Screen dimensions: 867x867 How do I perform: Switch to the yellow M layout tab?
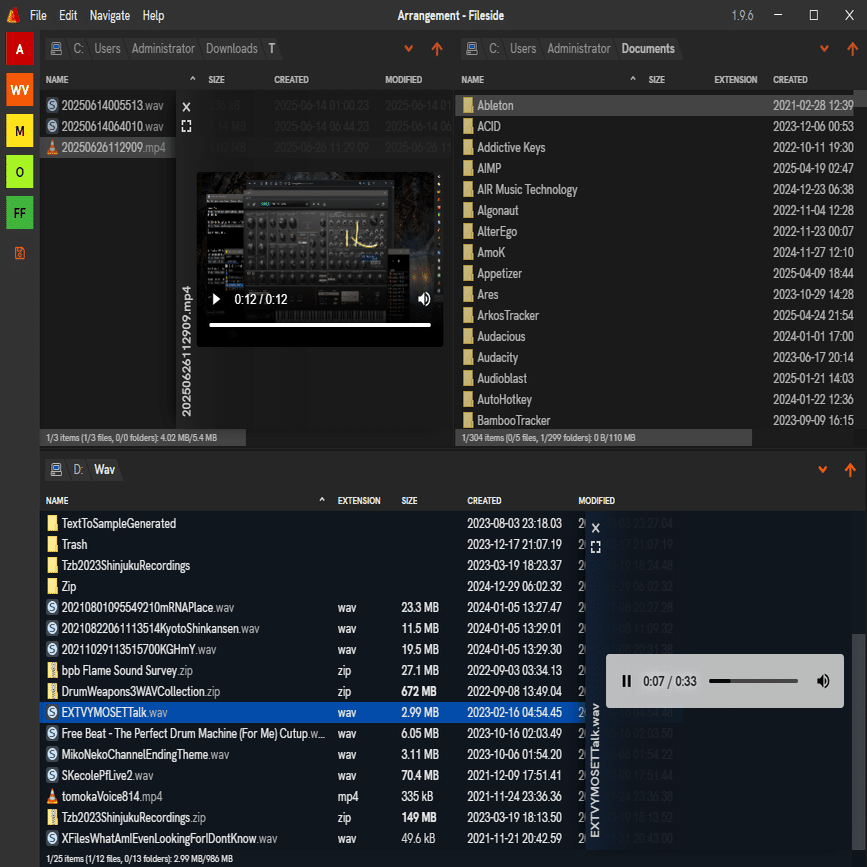[20, 130]
